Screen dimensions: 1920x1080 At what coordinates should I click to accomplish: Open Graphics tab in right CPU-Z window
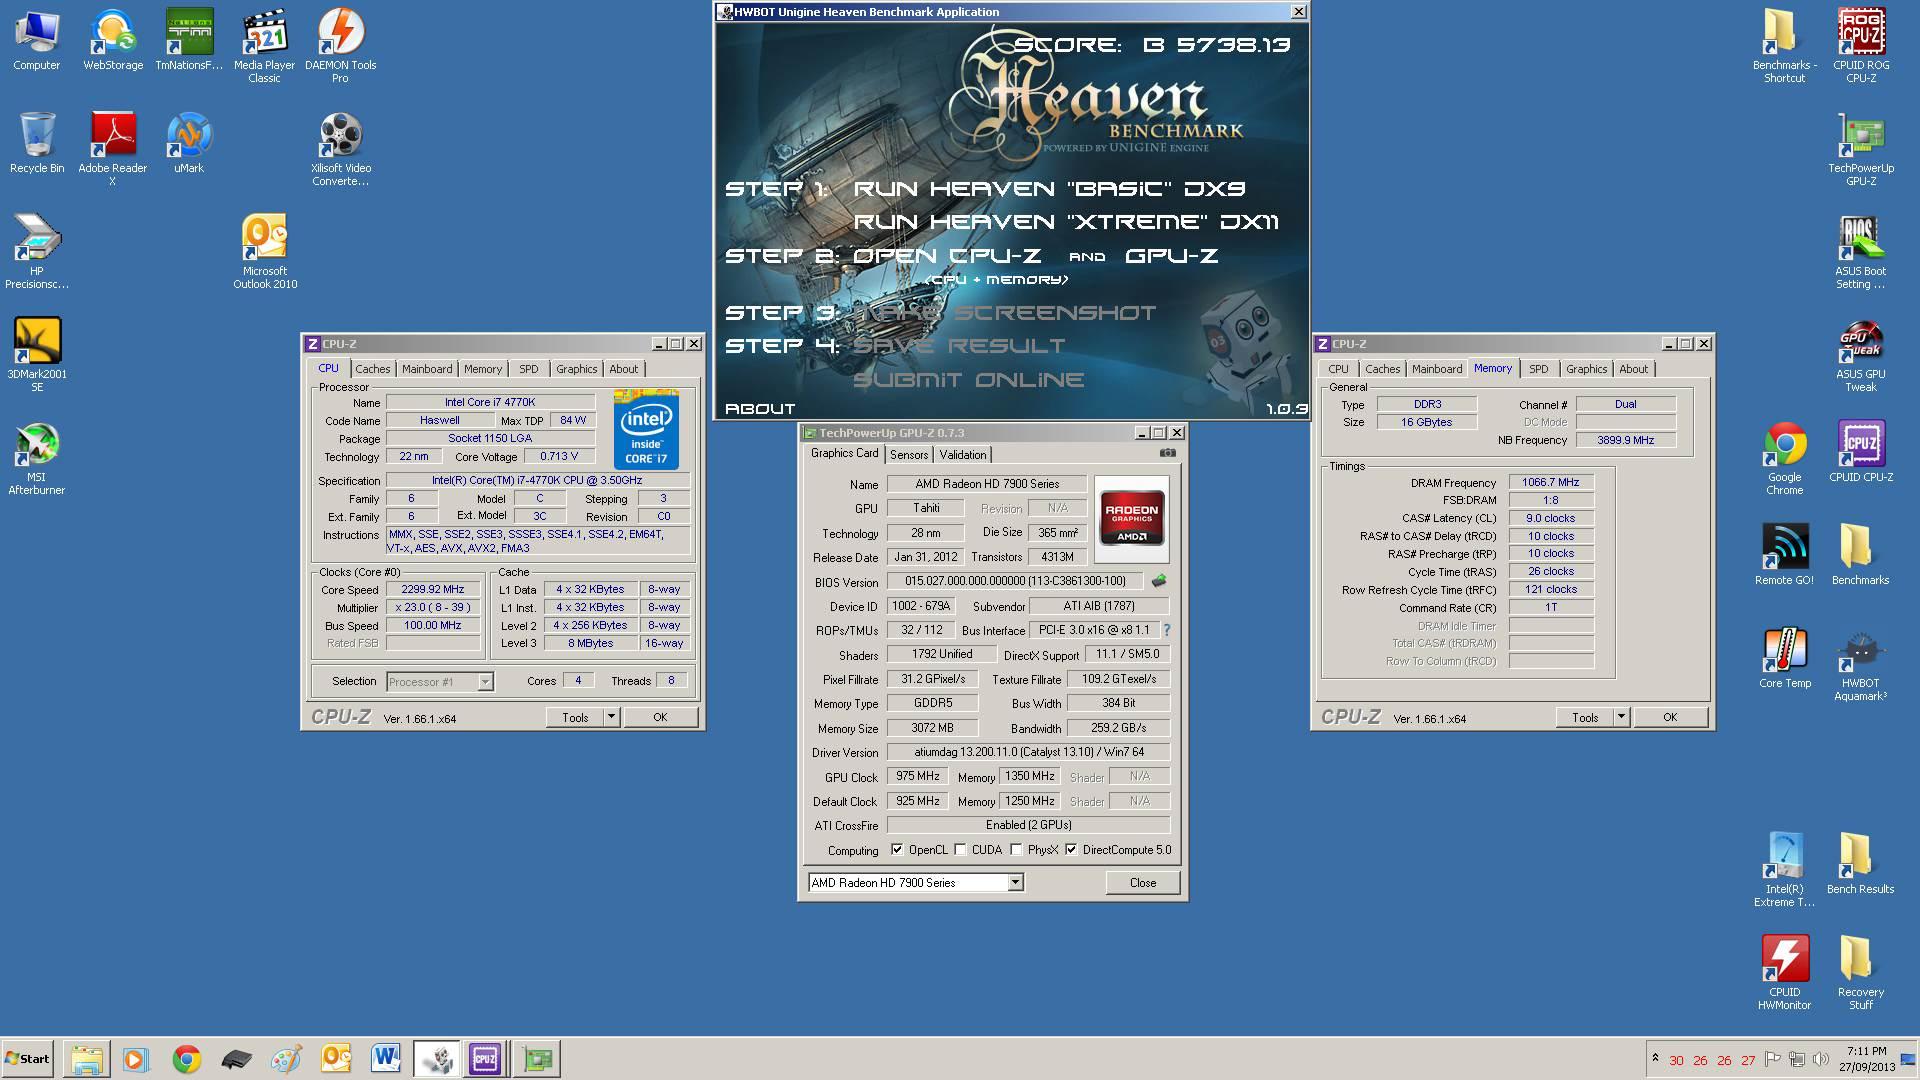(x=1586, y=369)
